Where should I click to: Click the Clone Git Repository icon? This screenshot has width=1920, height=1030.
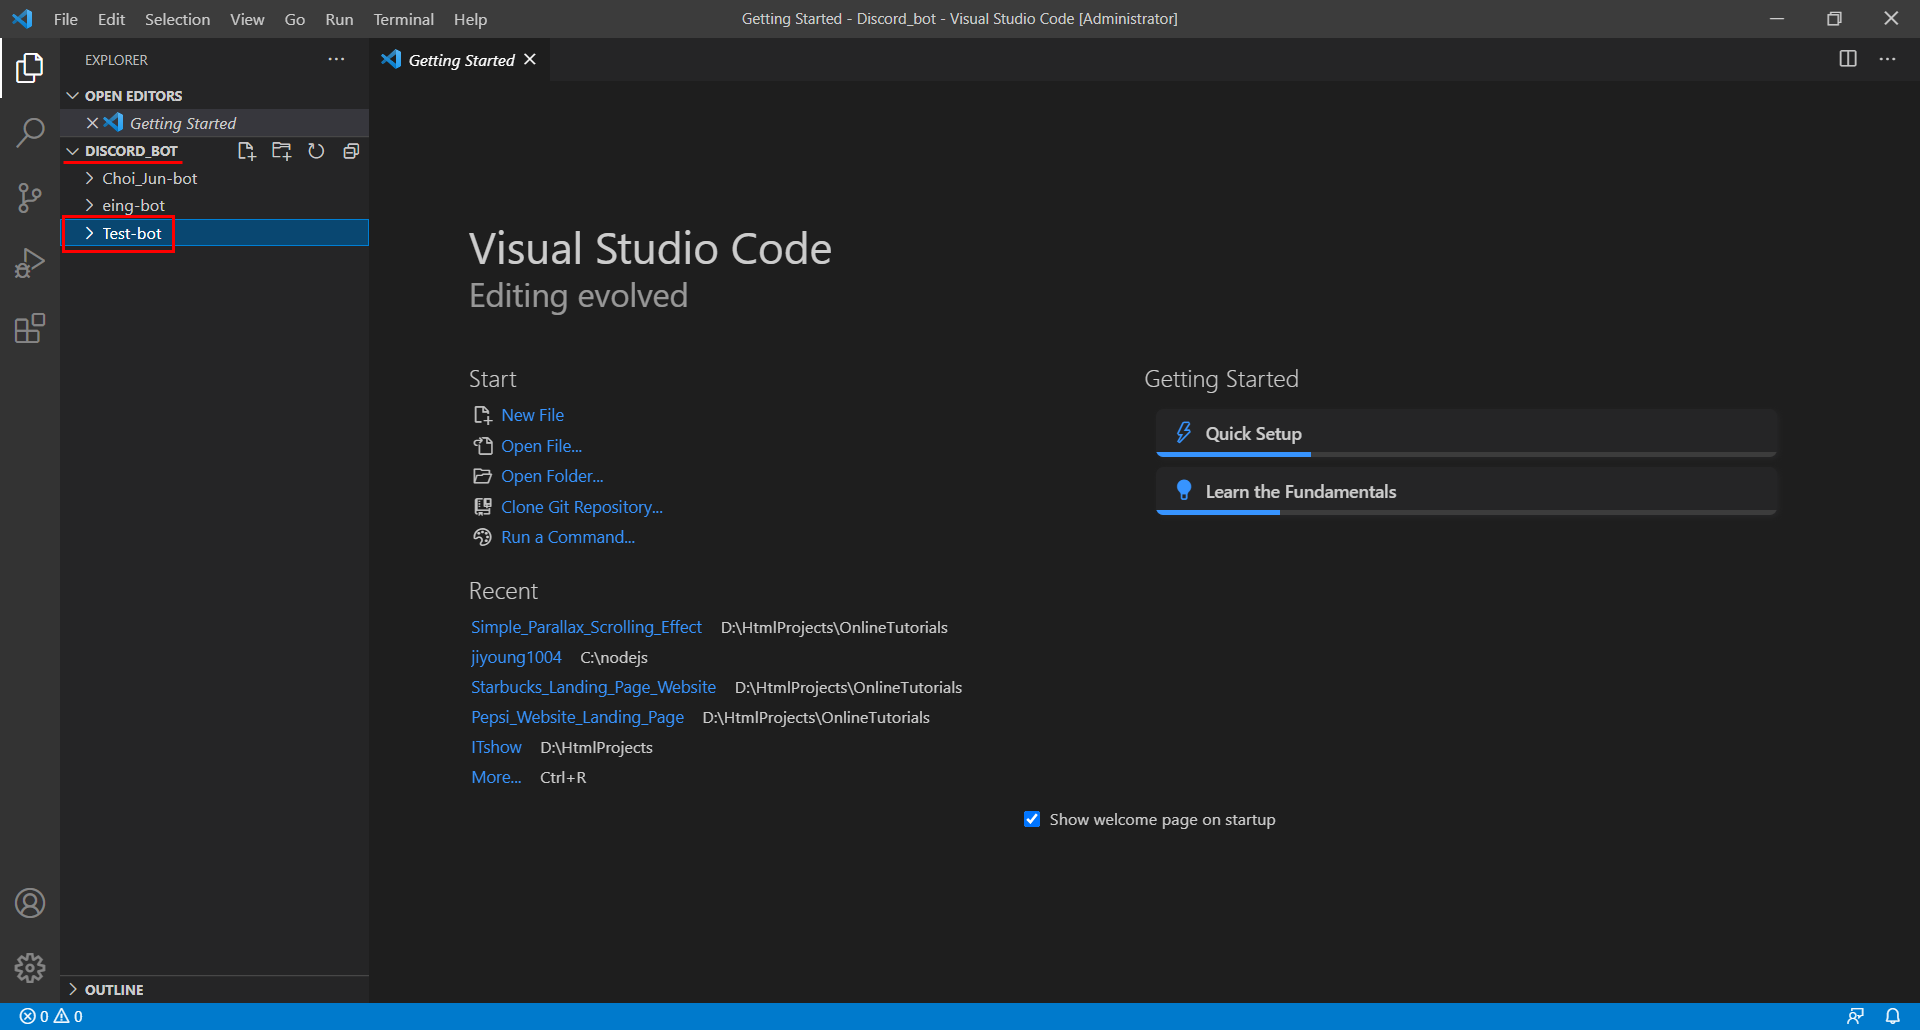(x=482, y=507)
